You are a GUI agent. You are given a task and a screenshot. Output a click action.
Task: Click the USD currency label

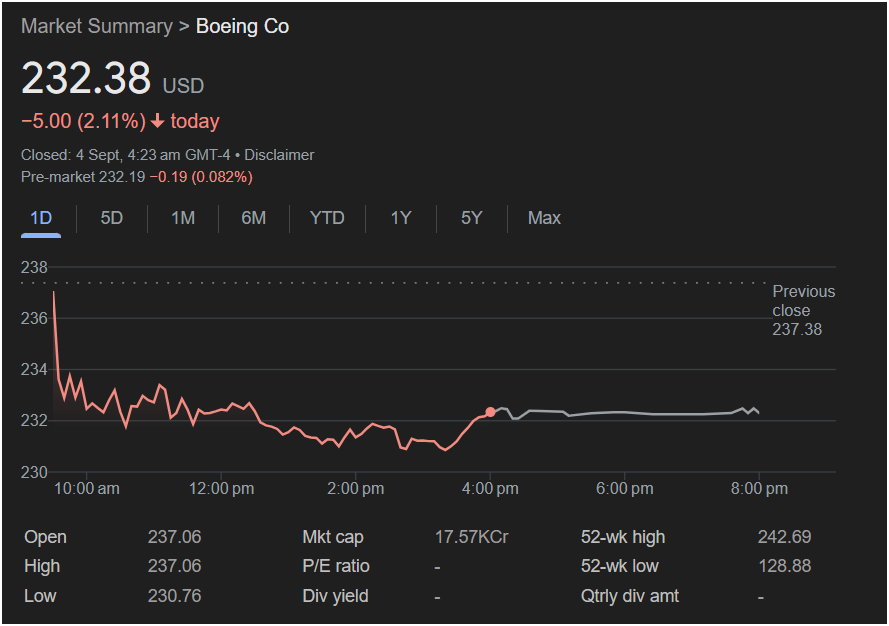point(183,86)
